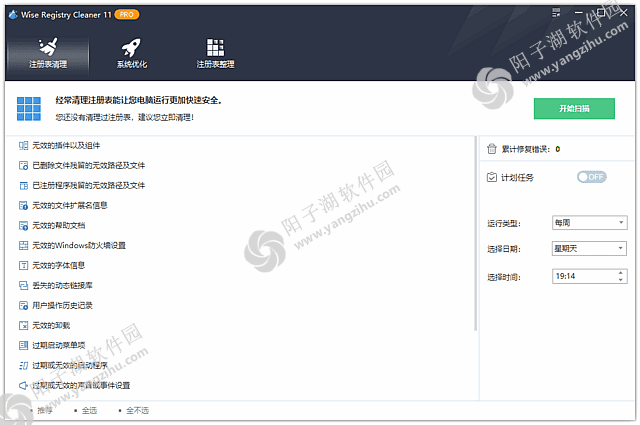640x425 pixels.
Task: Click the 全不选 link
Action: [x=138, y=411]
